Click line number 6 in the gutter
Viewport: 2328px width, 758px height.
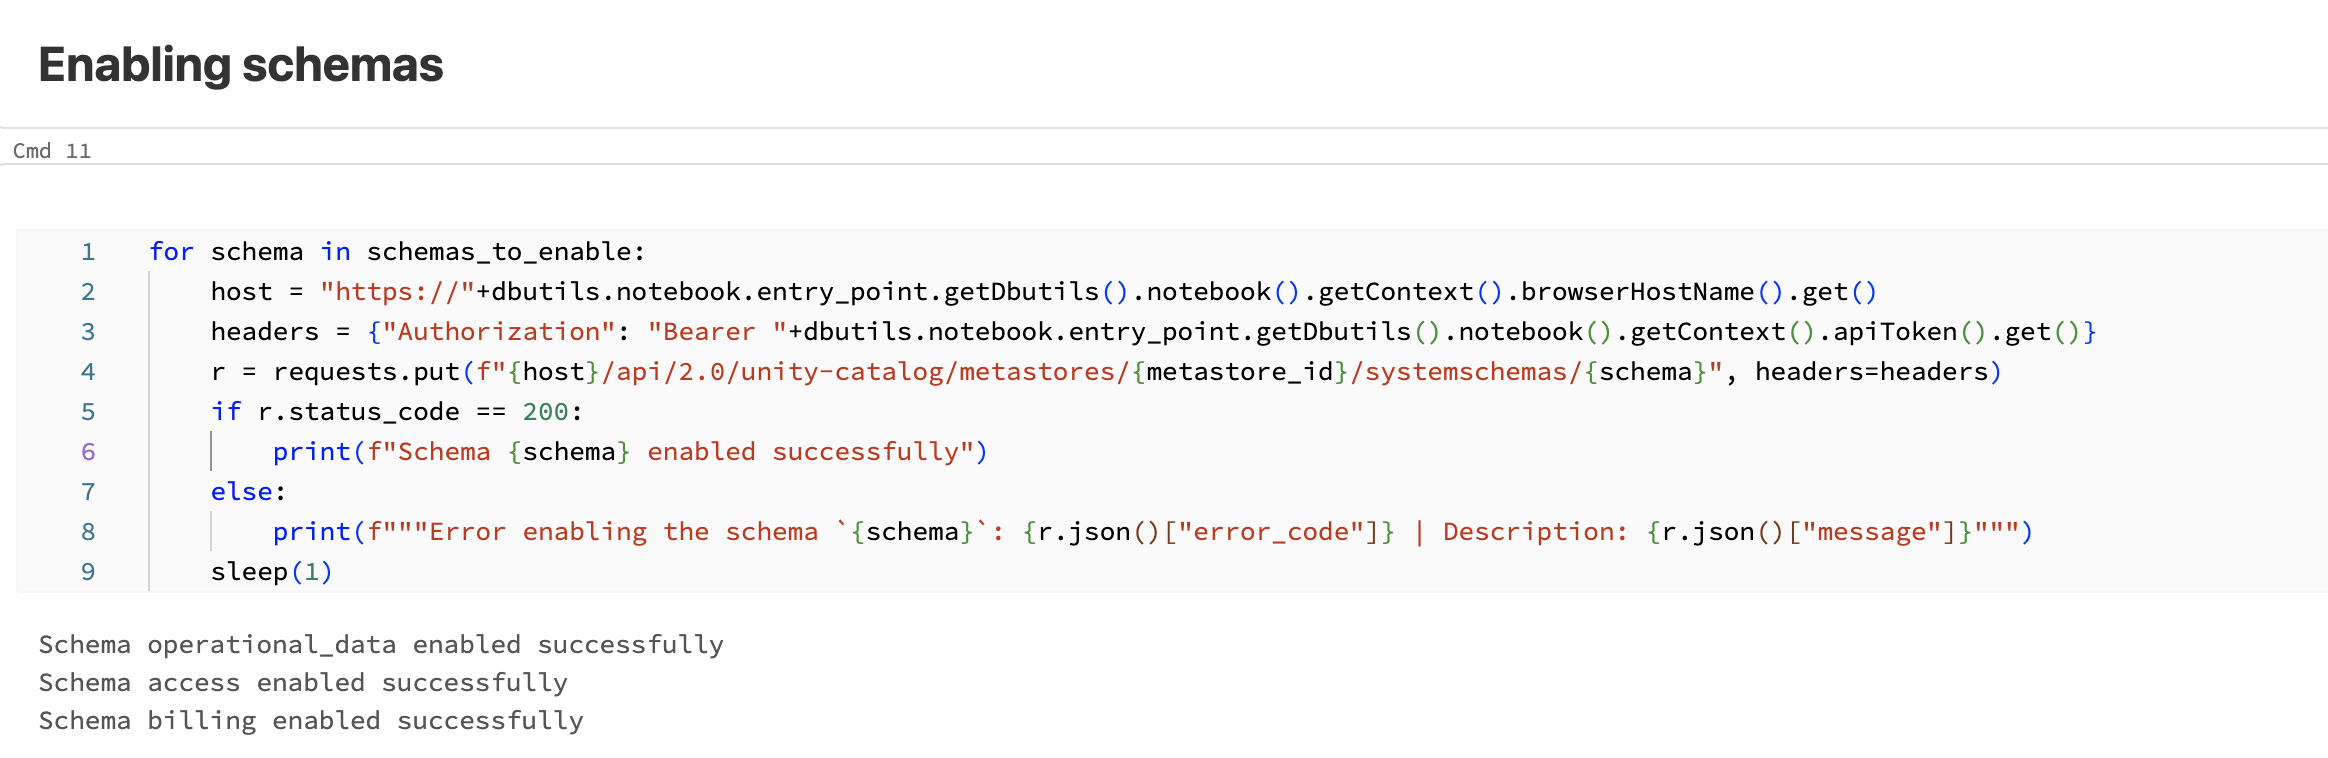point(88,452)
